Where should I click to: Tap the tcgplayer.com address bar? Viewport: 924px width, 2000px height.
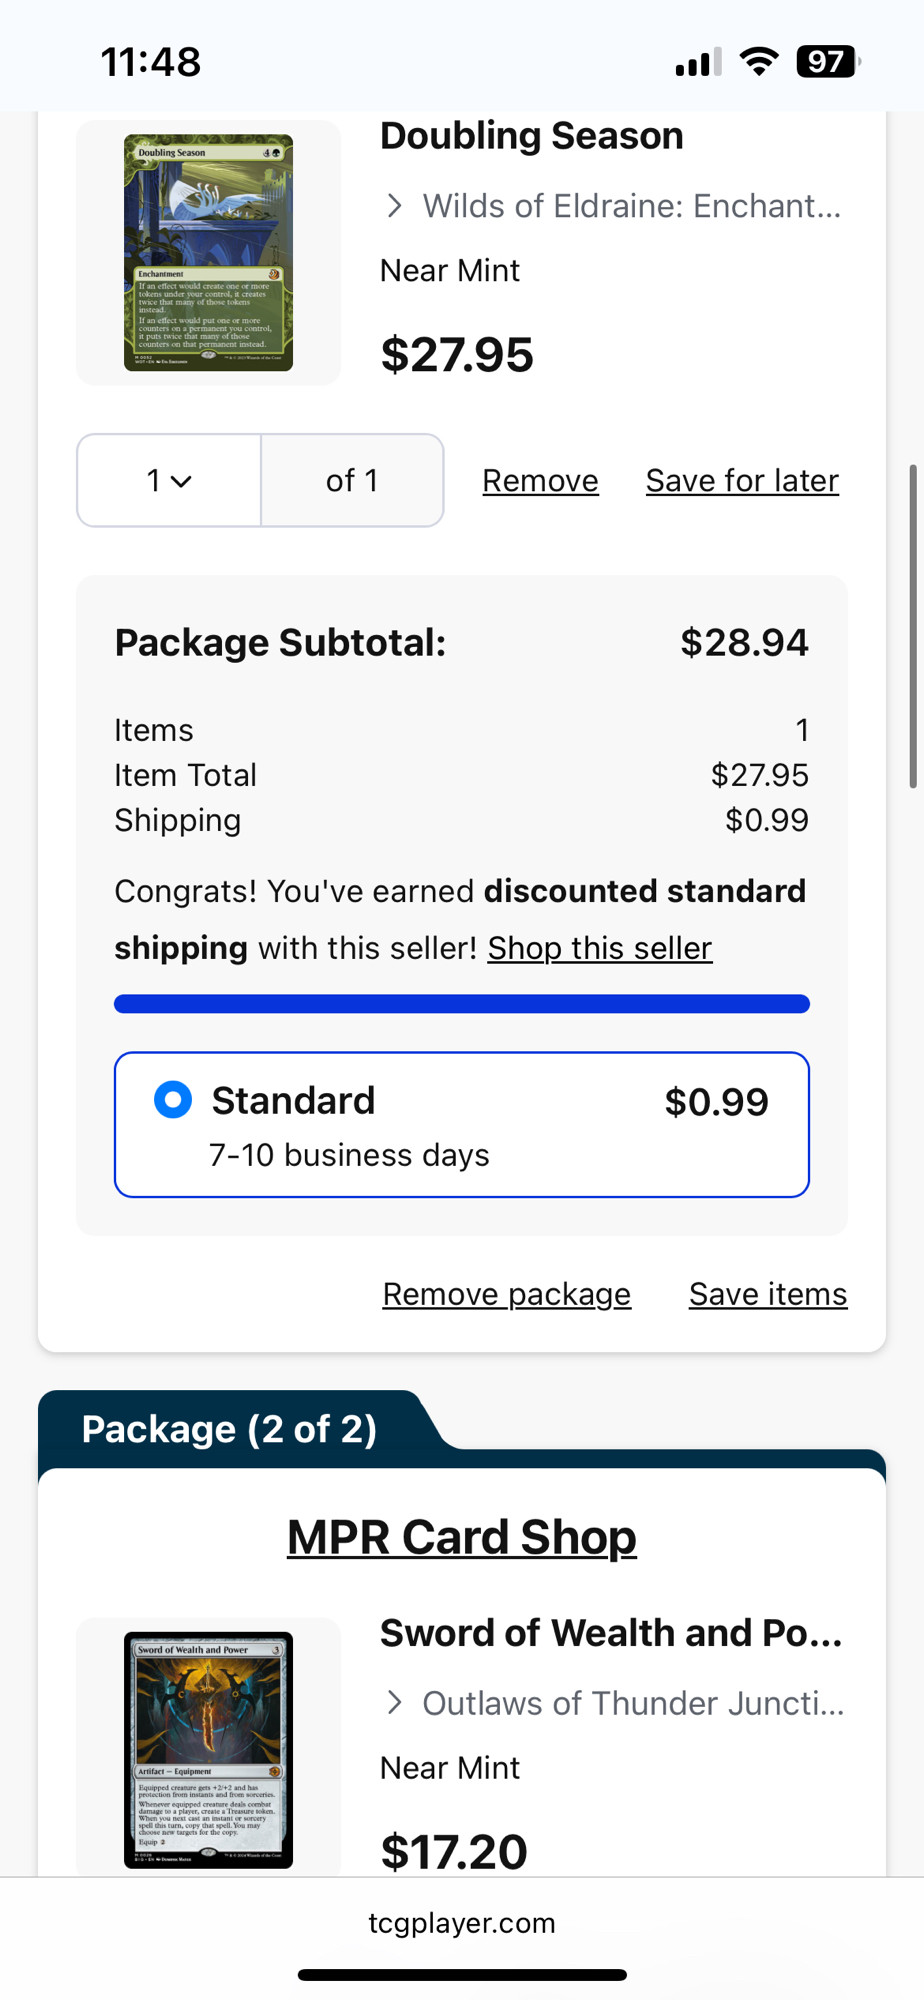click(x=462, y=1923)
